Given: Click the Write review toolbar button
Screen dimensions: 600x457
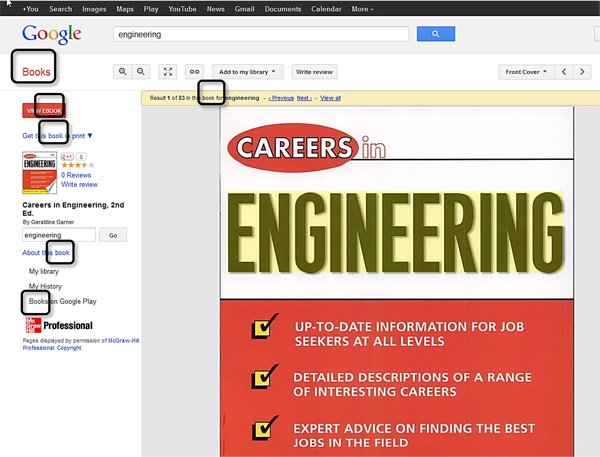Looking at the screenshot, I should (314, 72).
